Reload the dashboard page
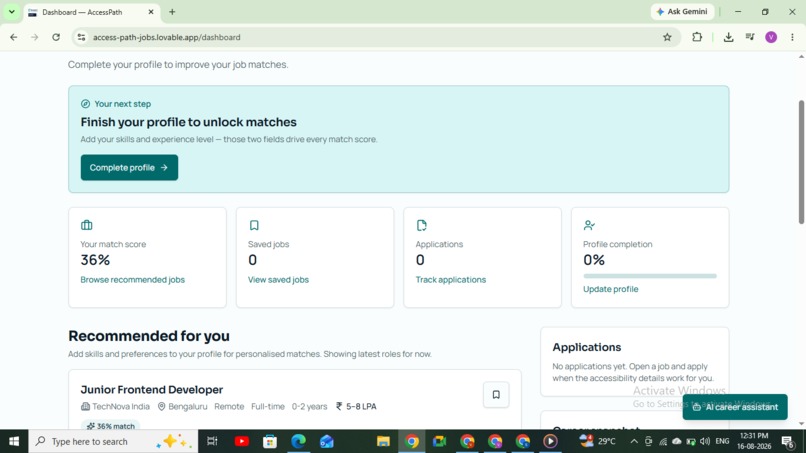The width and height of the screenshot is (806, 453). (x=56, y=37)
